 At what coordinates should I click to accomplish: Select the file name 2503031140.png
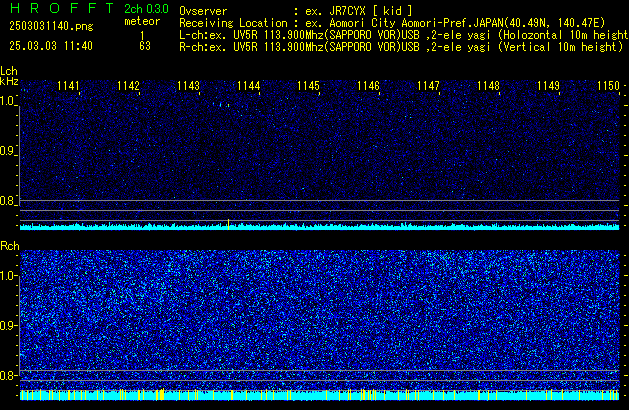51,26
